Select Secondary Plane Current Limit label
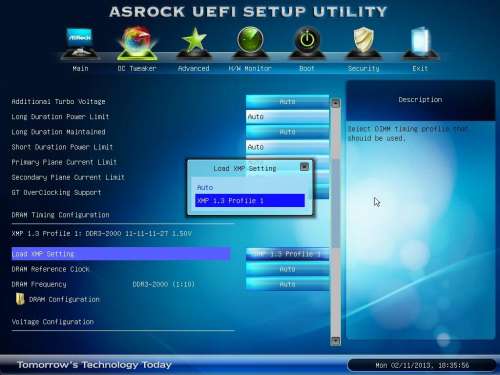 (x=68, y=177)
